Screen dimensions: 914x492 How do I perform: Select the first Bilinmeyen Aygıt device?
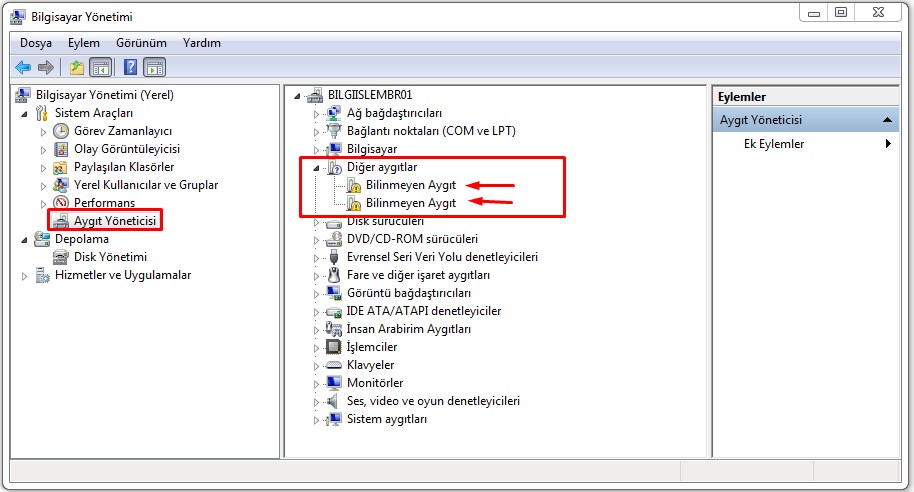[x=410, y=185]
